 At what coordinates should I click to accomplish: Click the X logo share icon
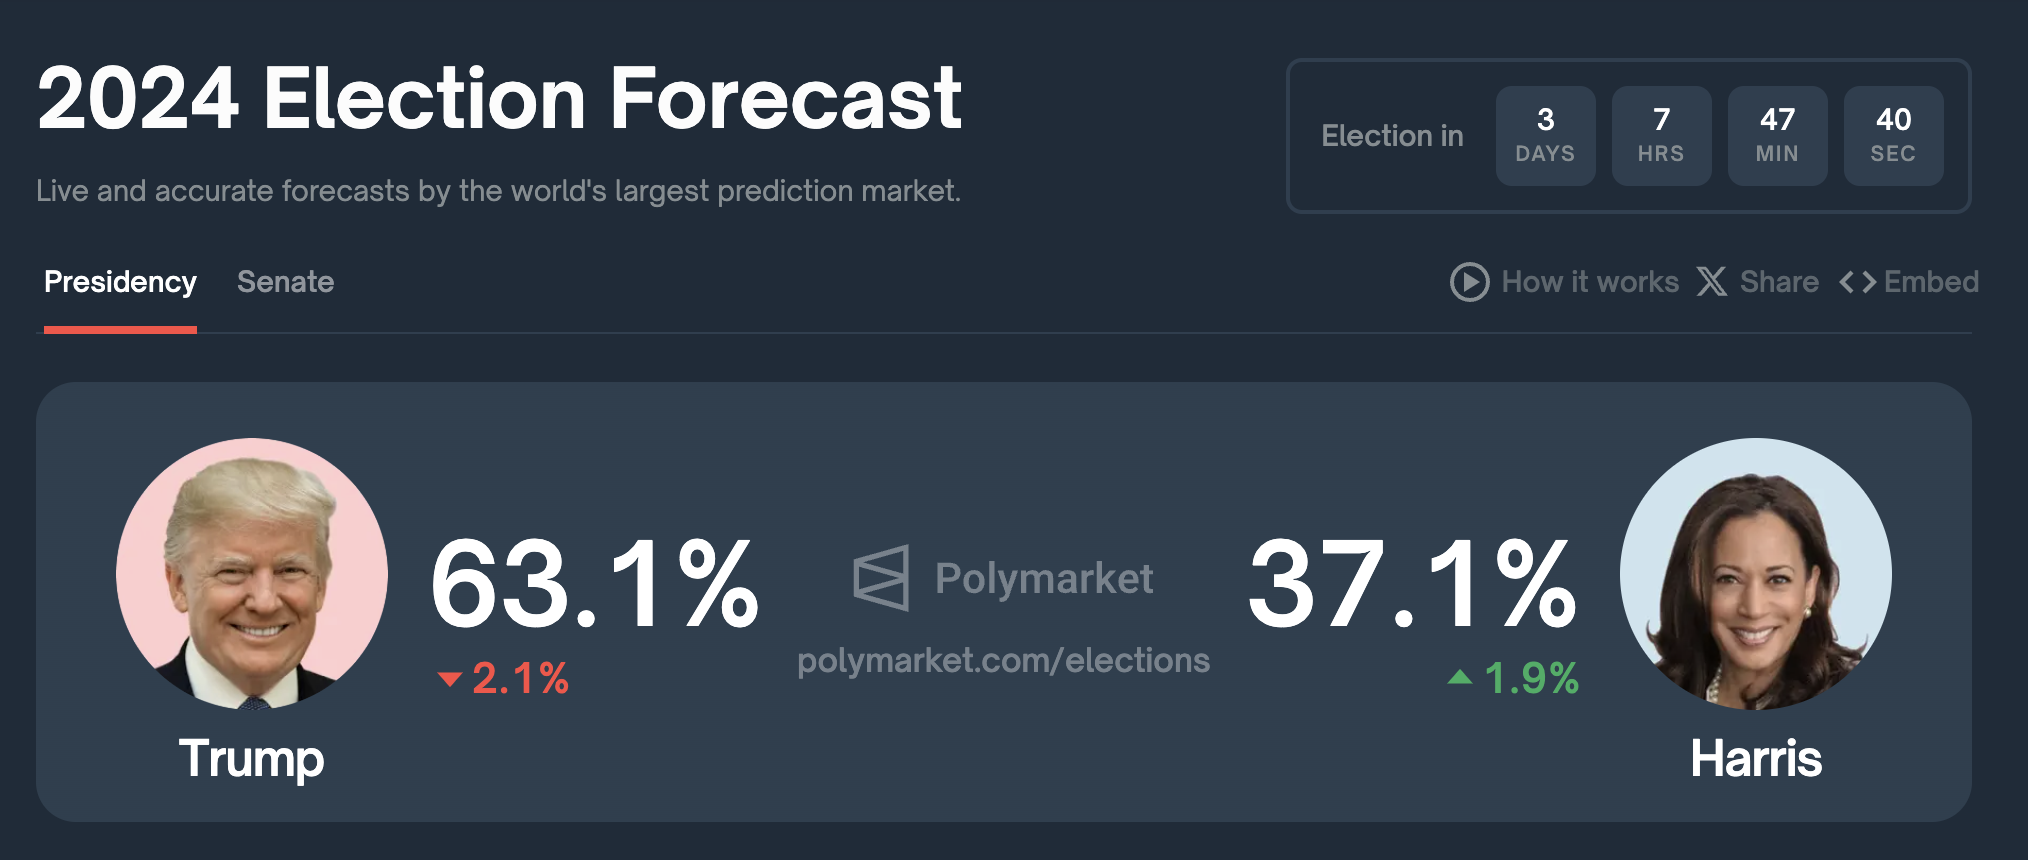click(1711, 282)
